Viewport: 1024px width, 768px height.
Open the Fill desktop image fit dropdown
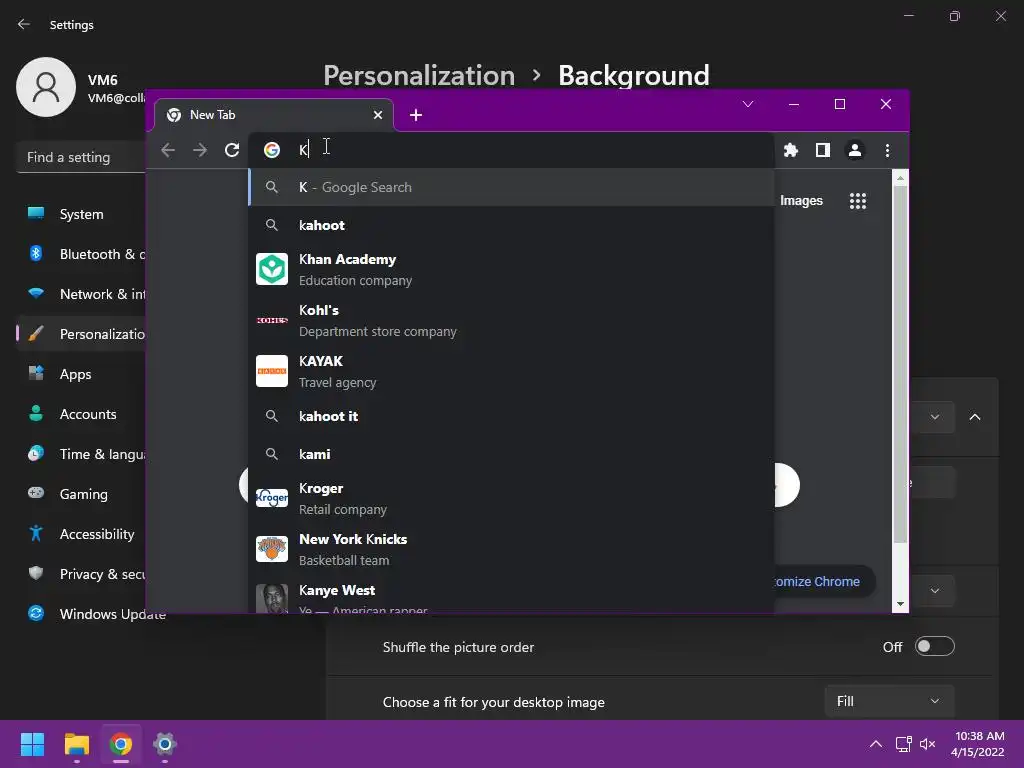(889, 701)
